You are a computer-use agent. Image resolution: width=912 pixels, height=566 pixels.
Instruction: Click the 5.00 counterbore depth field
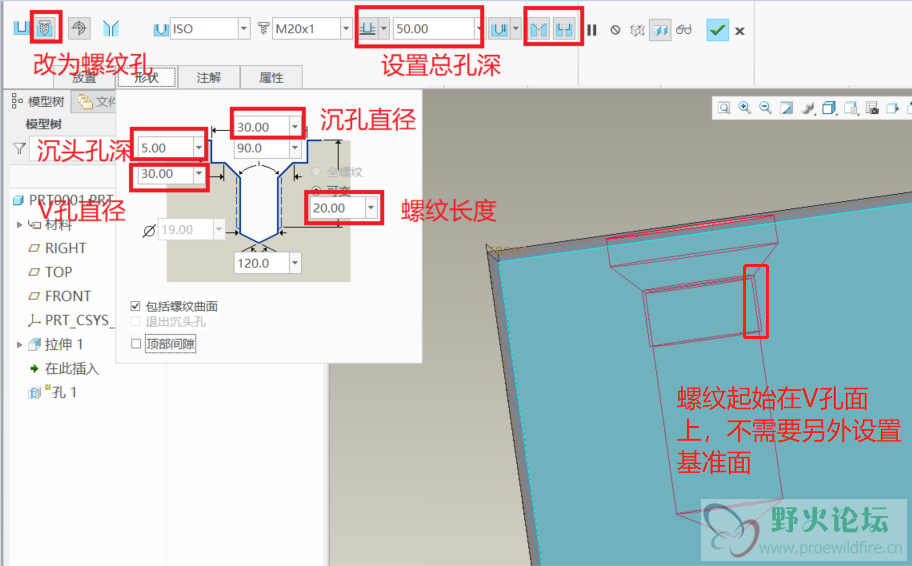[166, 148]
